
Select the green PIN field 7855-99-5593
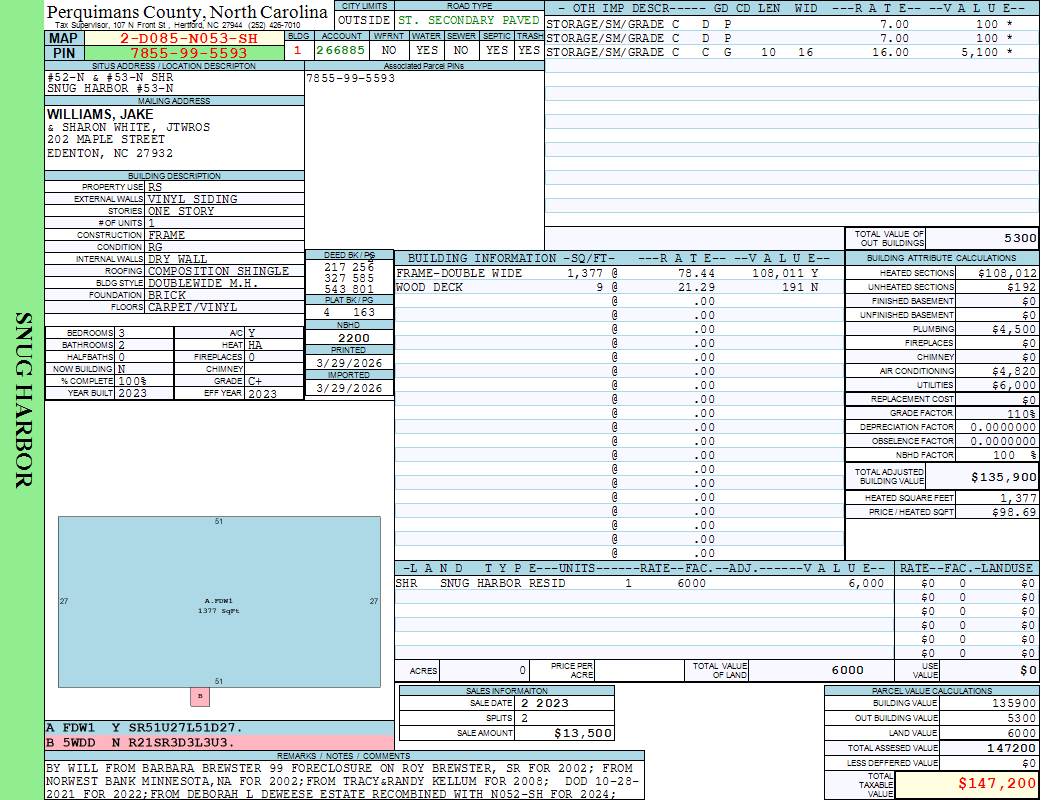pyautogui.click(x=188, y=53)
